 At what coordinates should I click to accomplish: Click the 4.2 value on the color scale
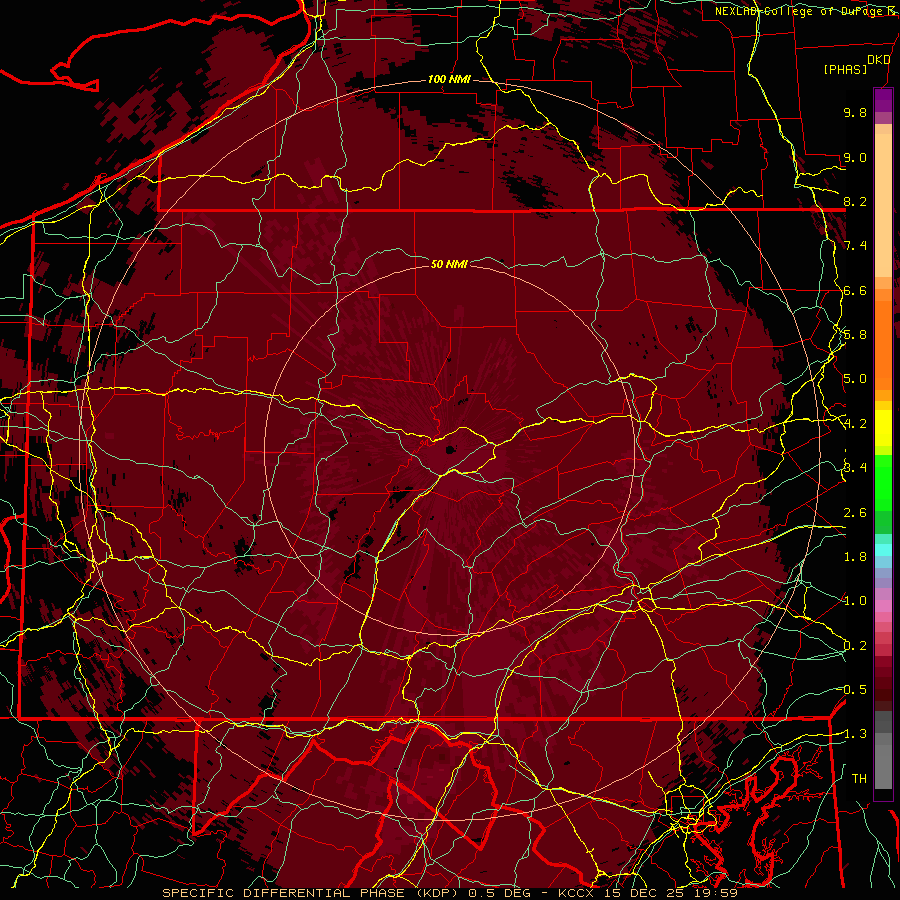pyautogui.click(x=855, y=424)
